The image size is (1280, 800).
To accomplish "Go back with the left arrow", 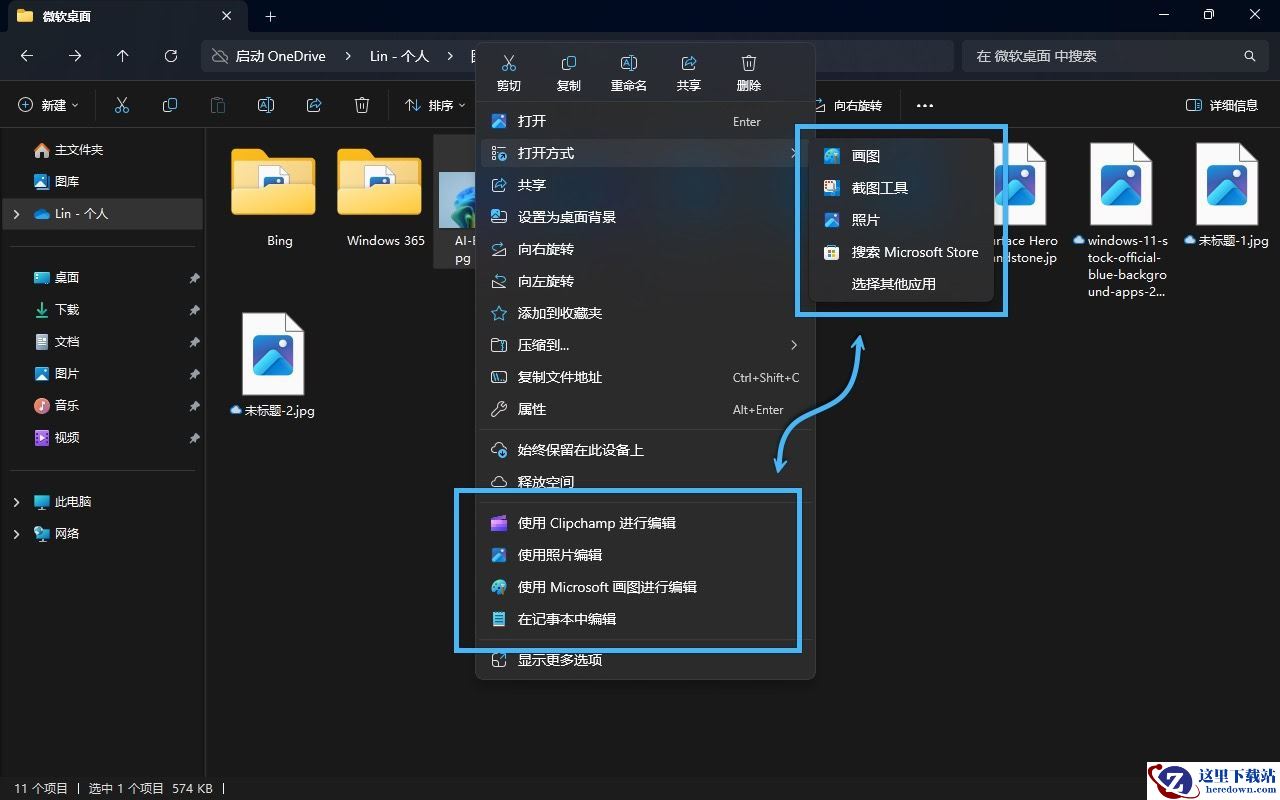I will pos(27,56).
